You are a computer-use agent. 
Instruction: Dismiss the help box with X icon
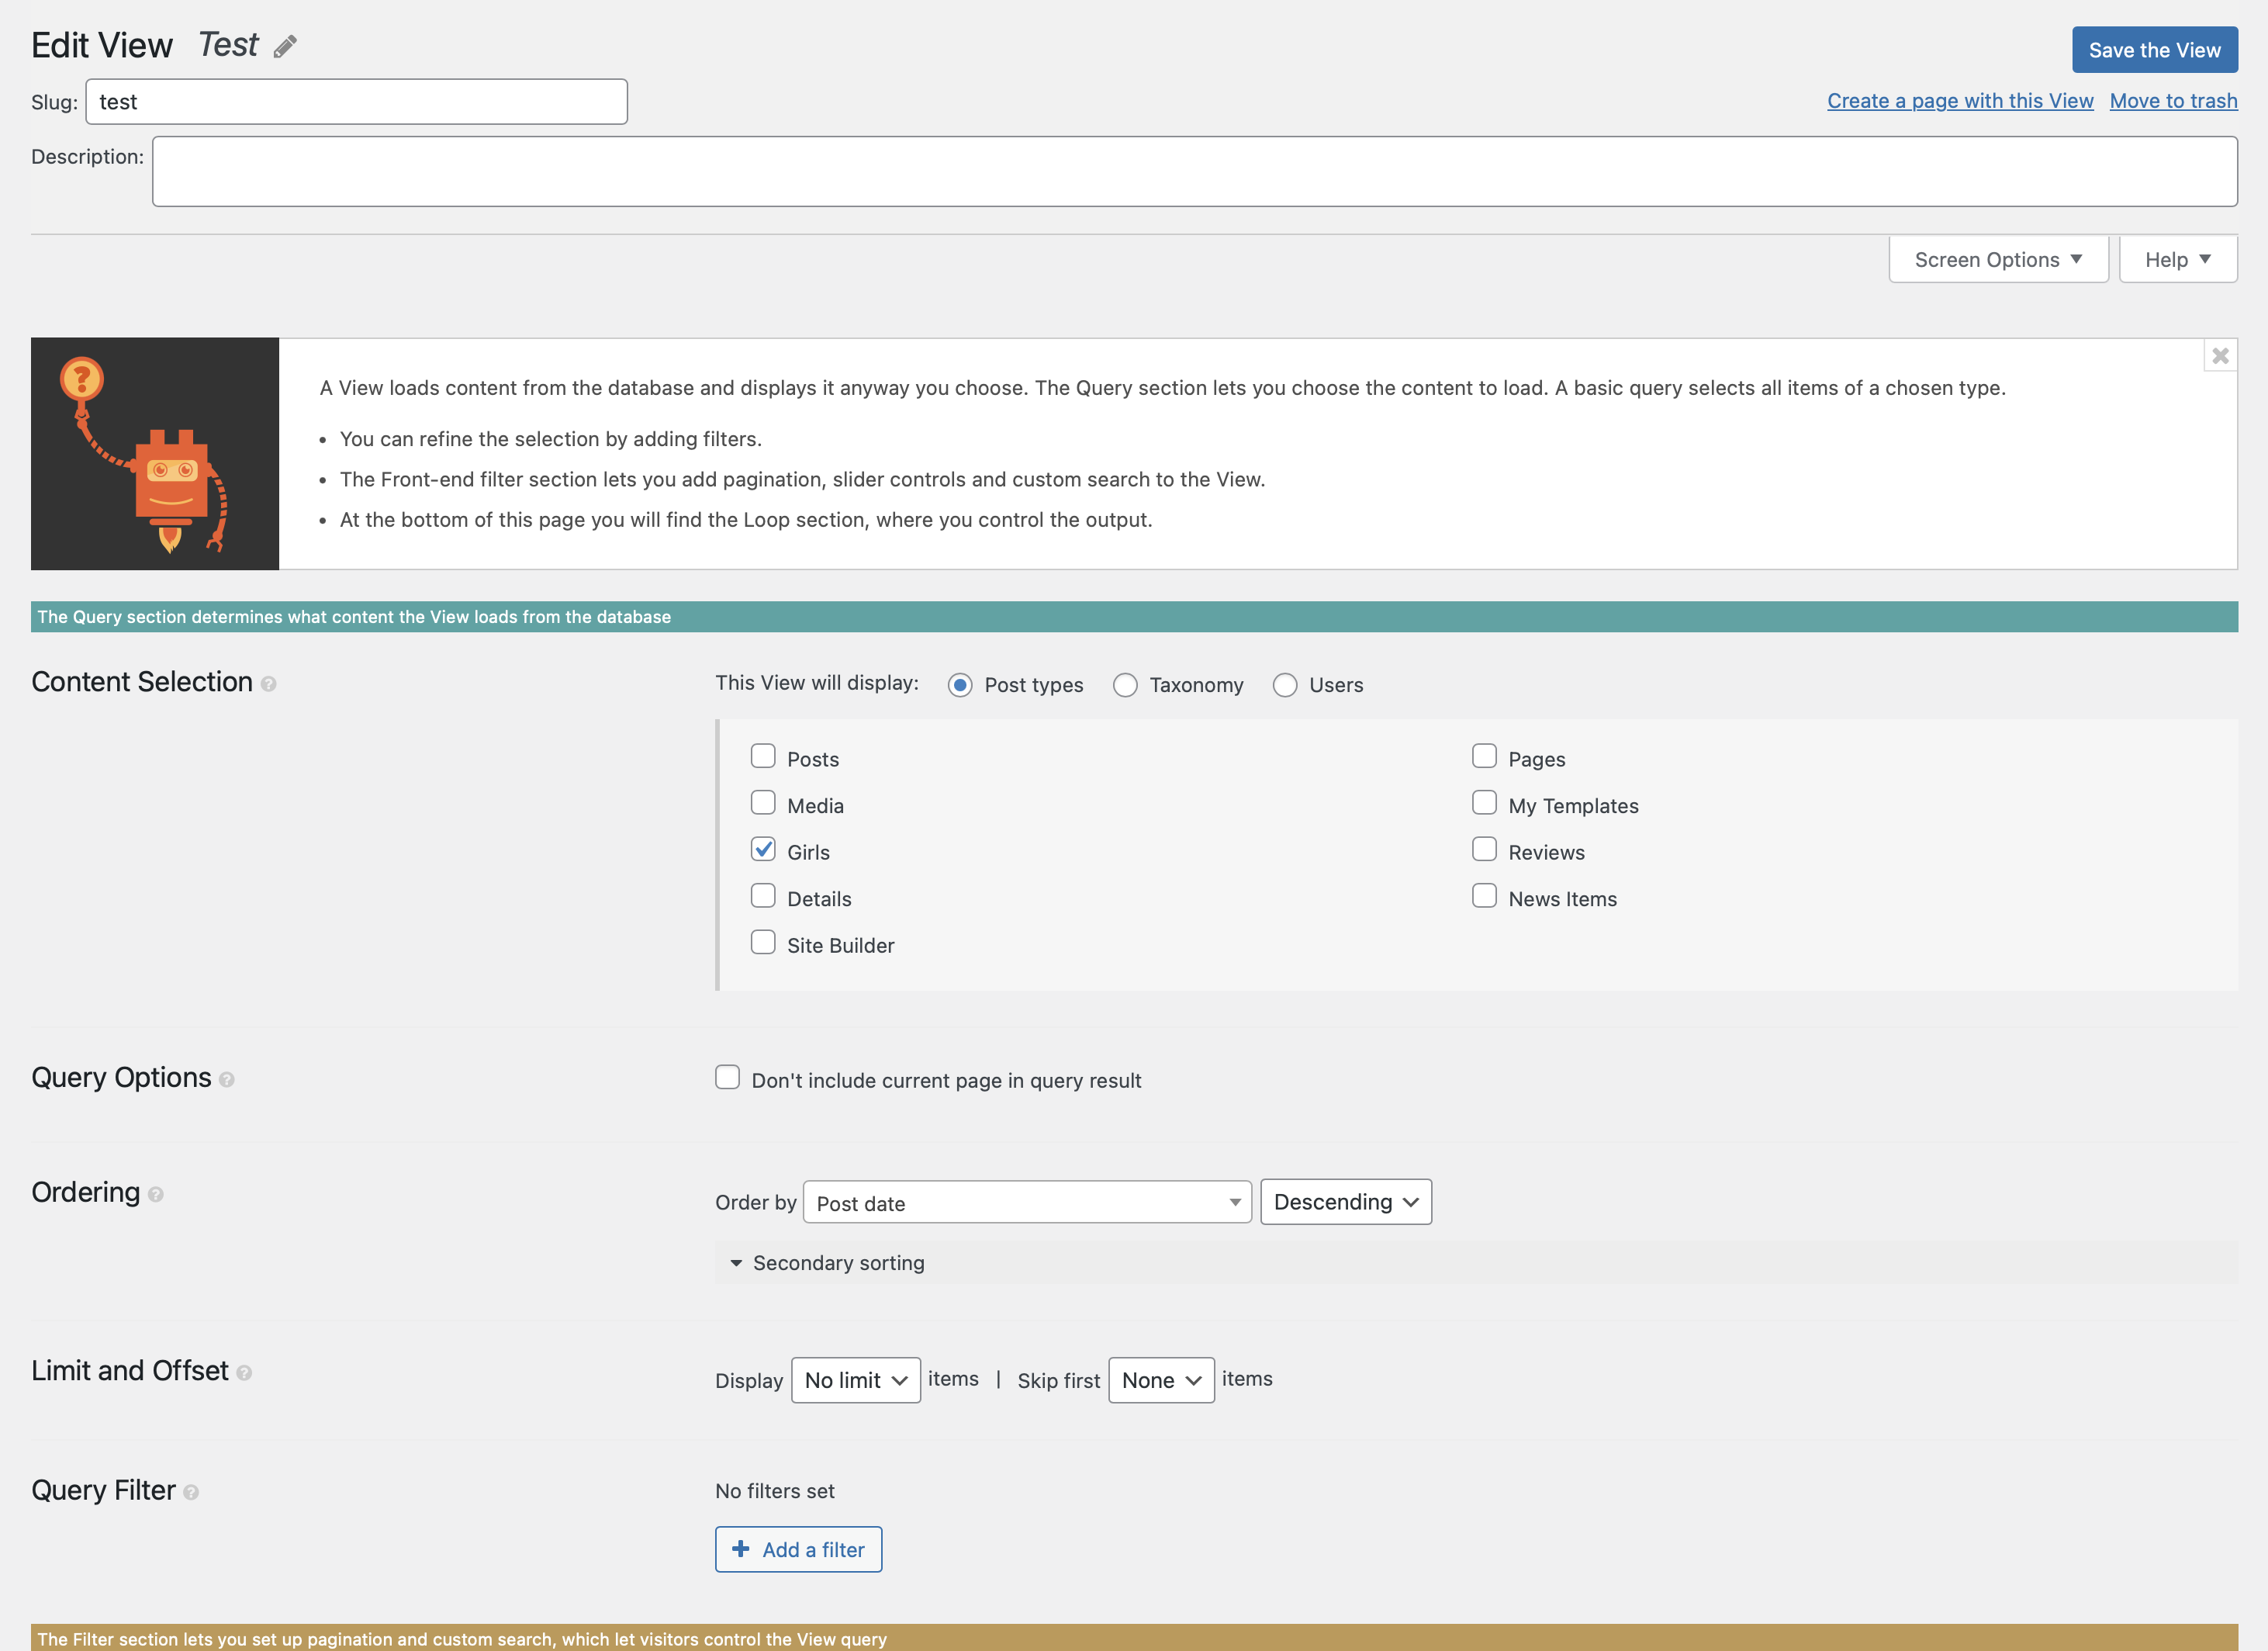[2219, 356]
